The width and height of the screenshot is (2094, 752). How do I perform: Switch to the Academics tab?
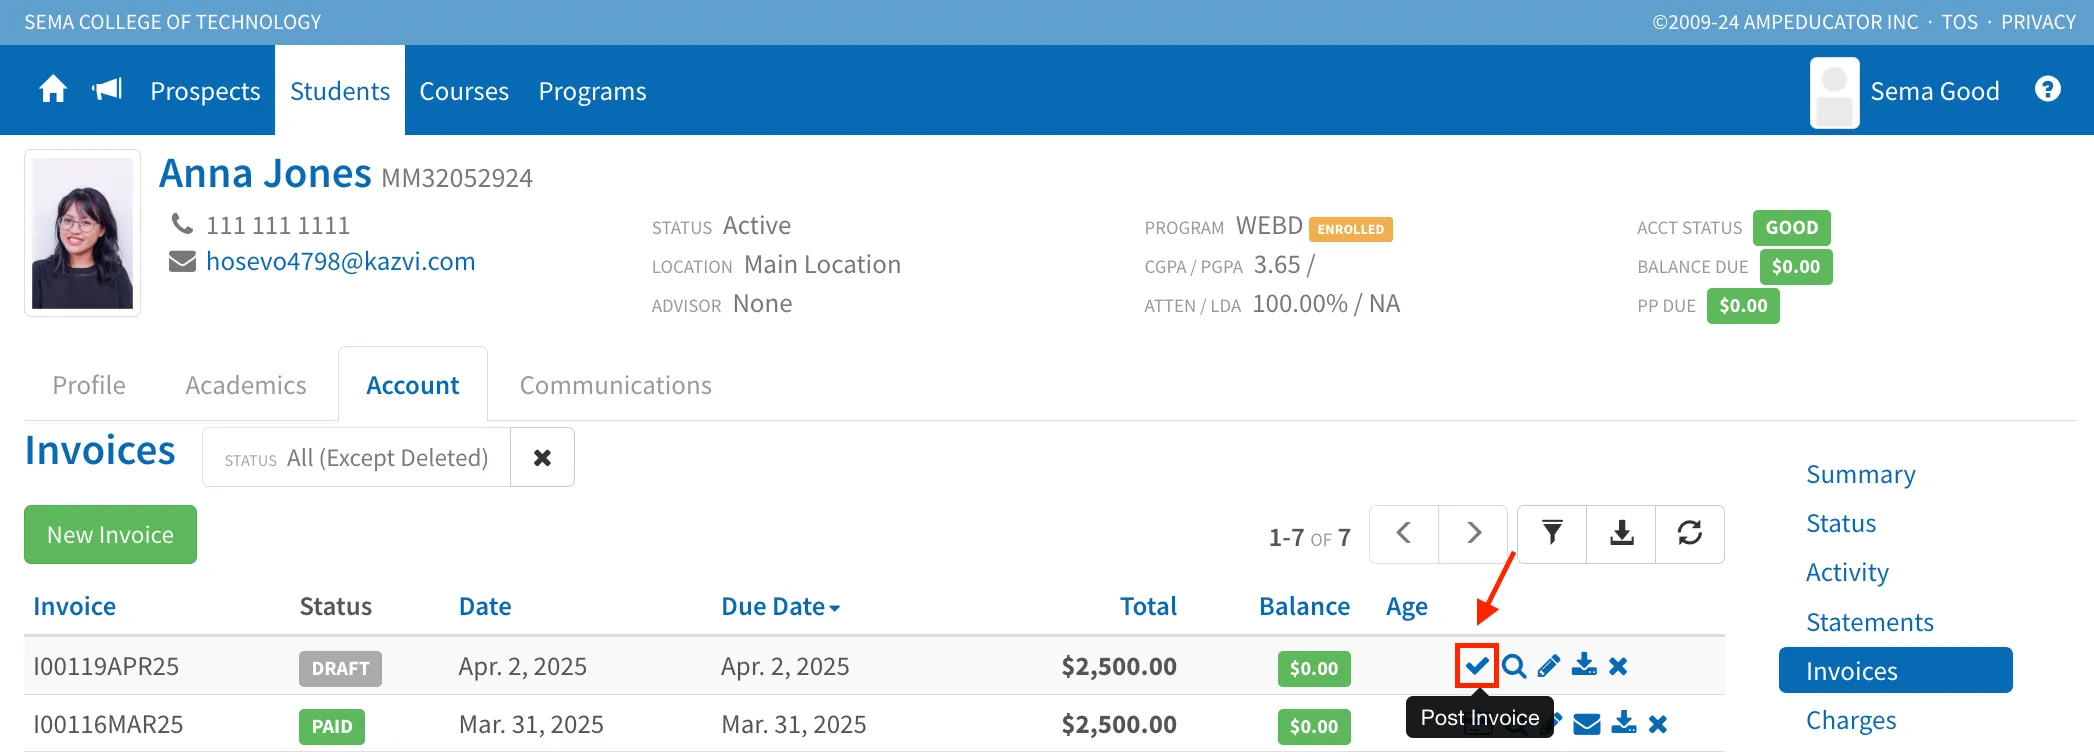coord(246,385)
